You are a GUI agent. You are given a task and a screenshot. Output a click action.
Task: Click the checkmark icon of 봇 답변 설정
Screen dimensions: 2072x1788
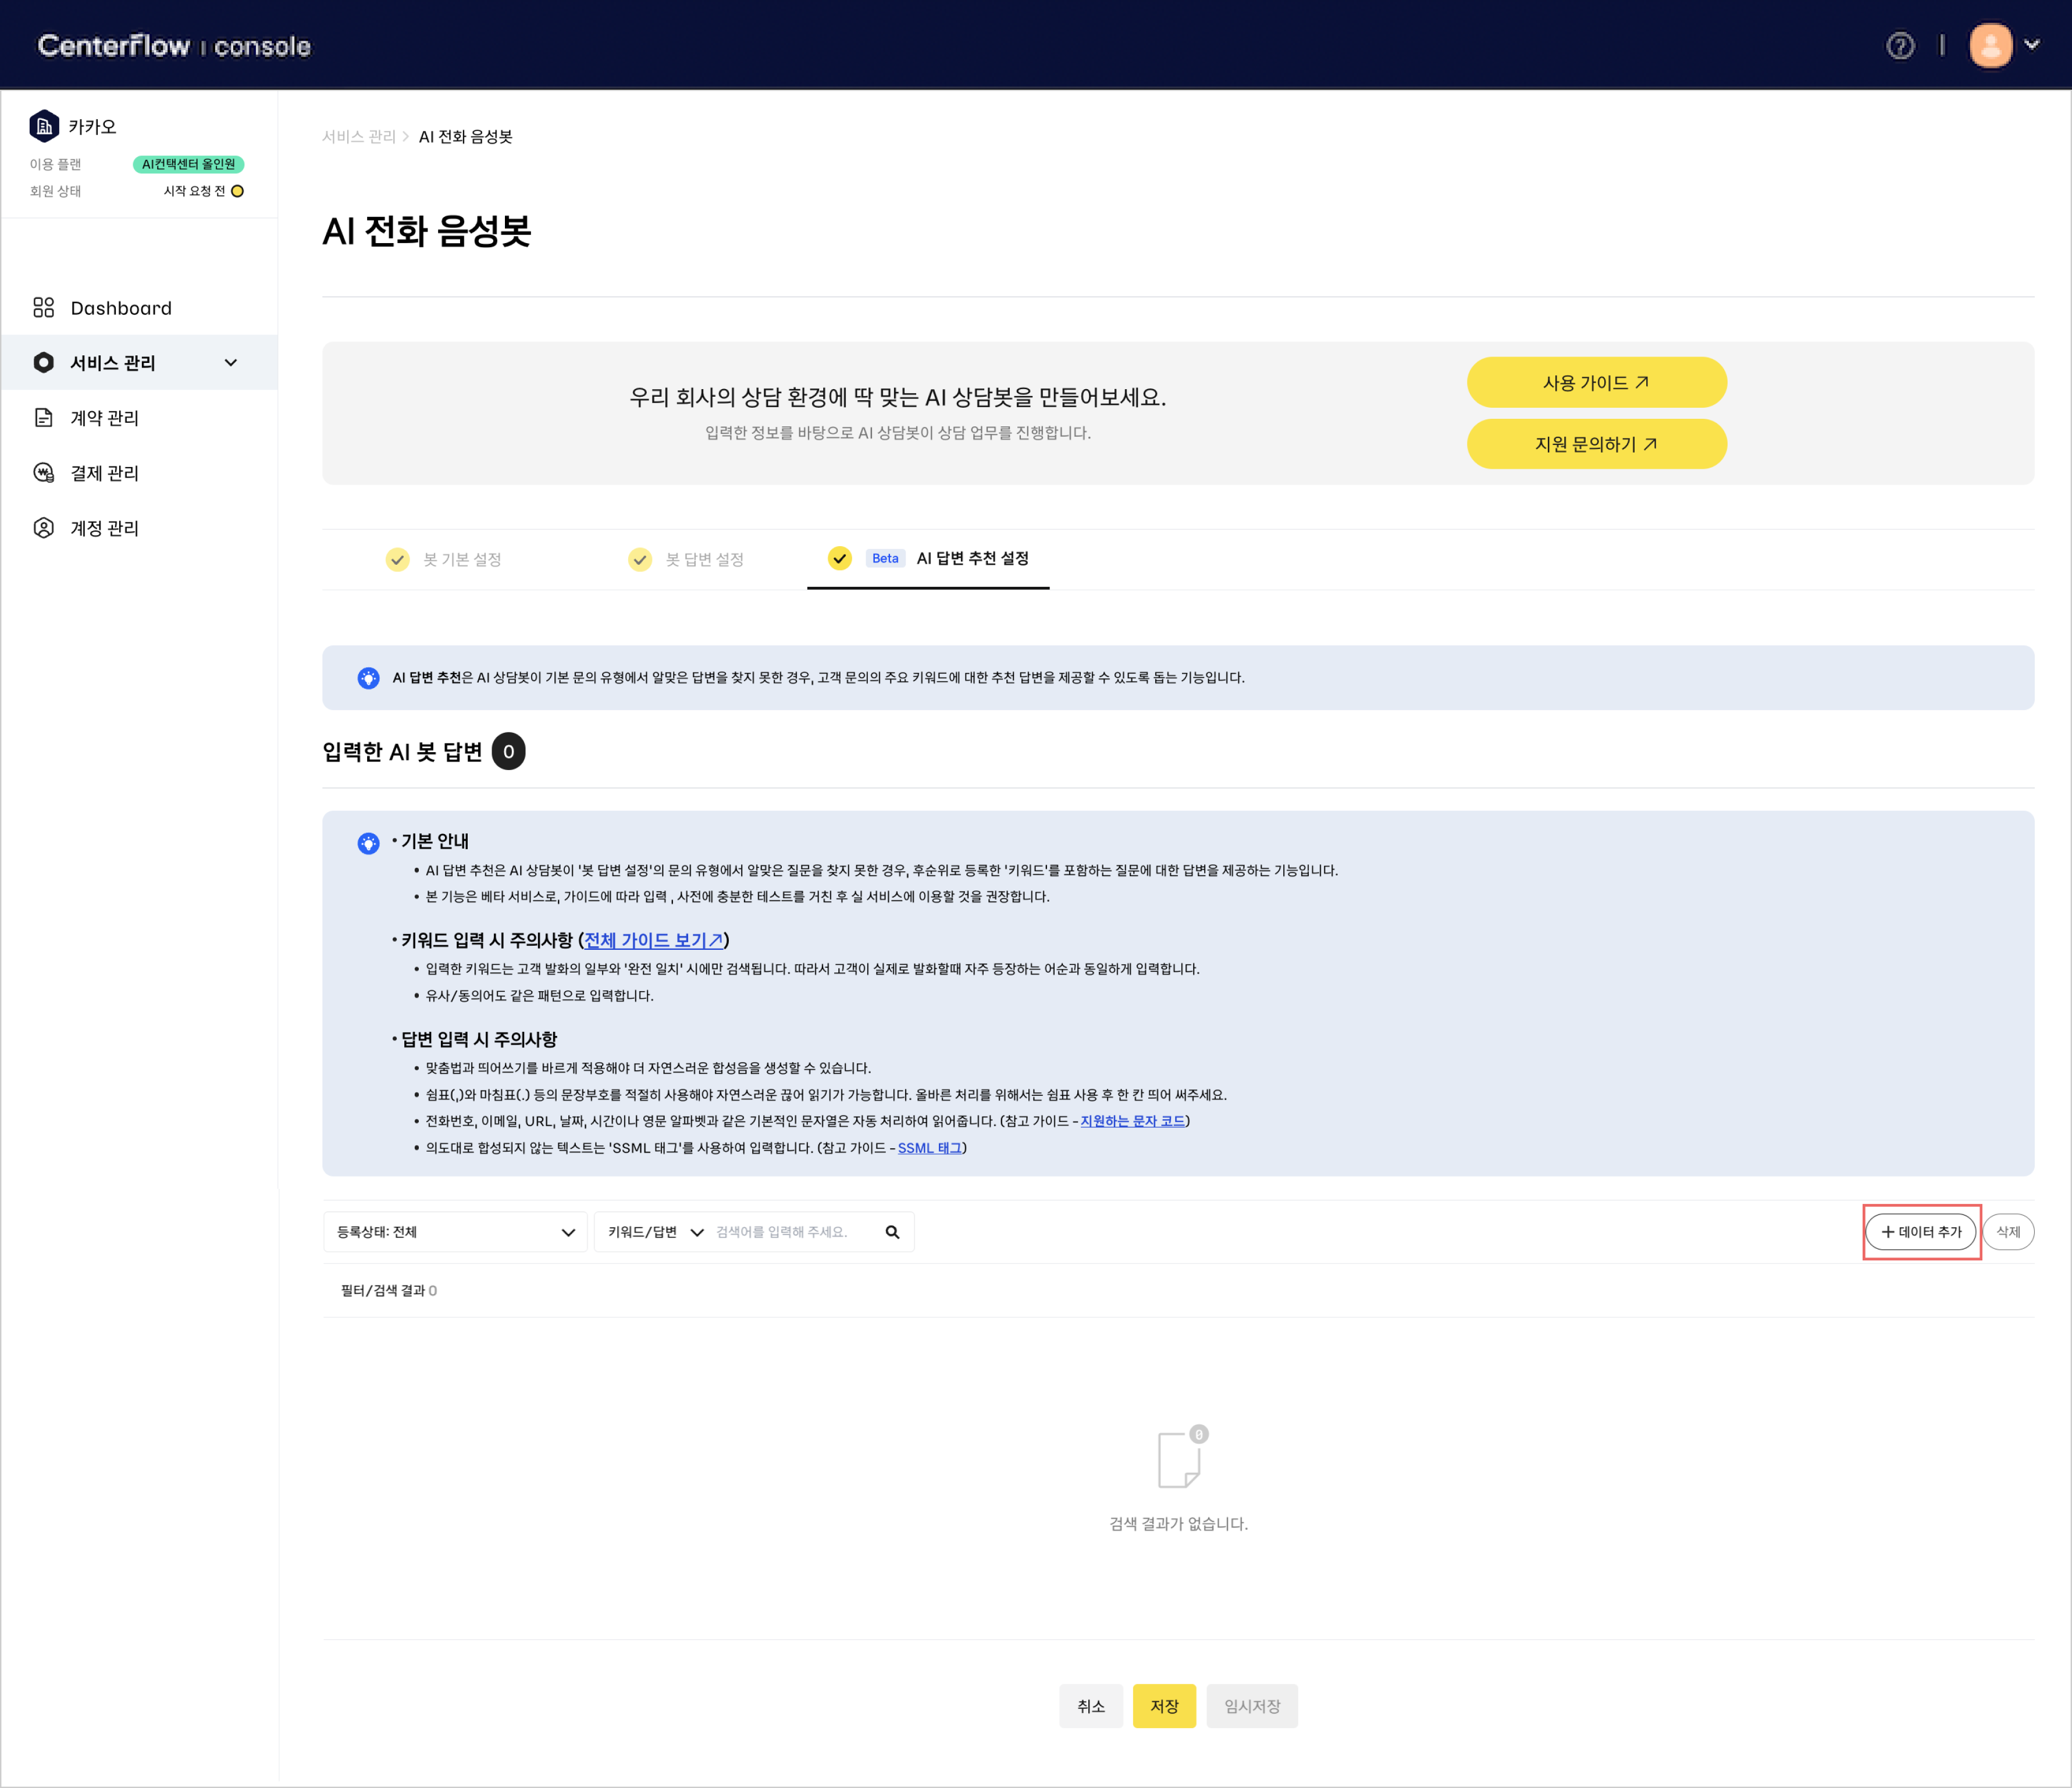pyautogui.click(x=639, y=559)
